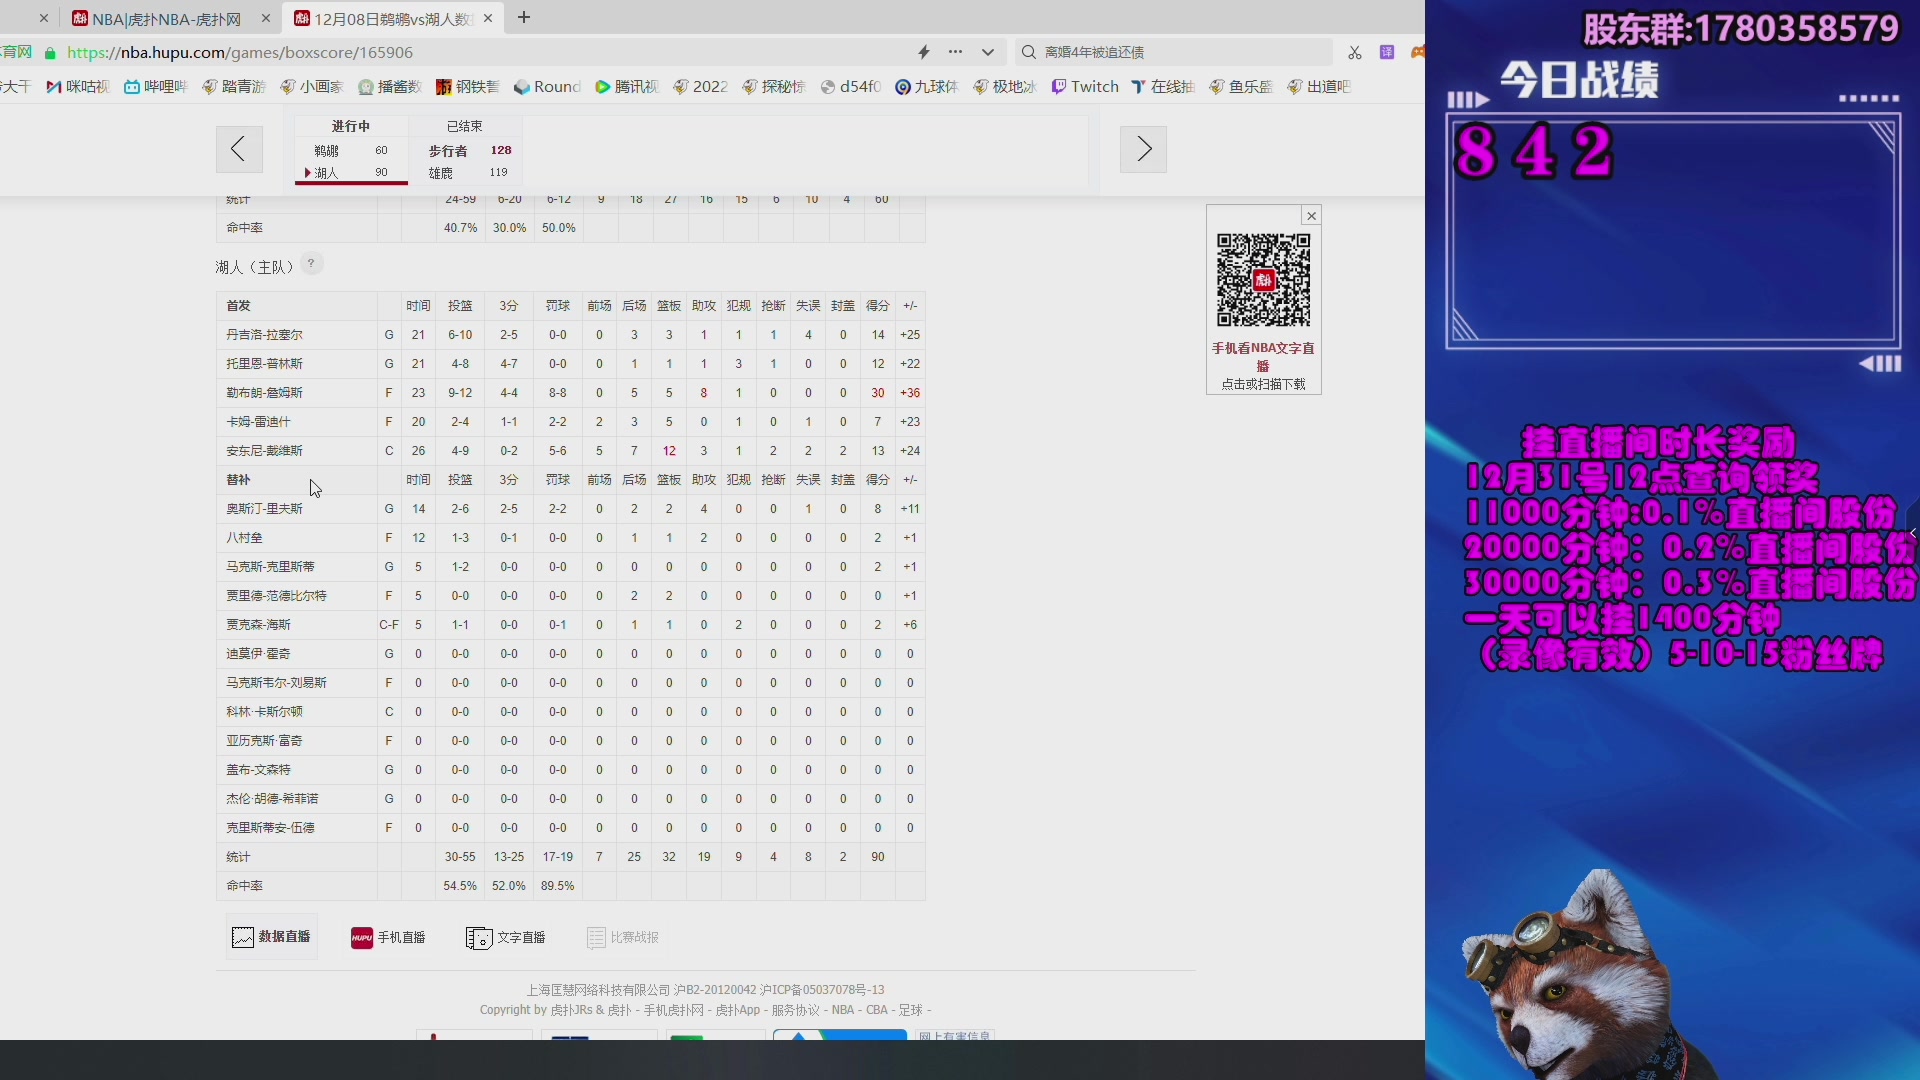This screenshot has width=1920, height=1080.
Task: Click the purple translate extension icon
Action: pos(1387,52)
